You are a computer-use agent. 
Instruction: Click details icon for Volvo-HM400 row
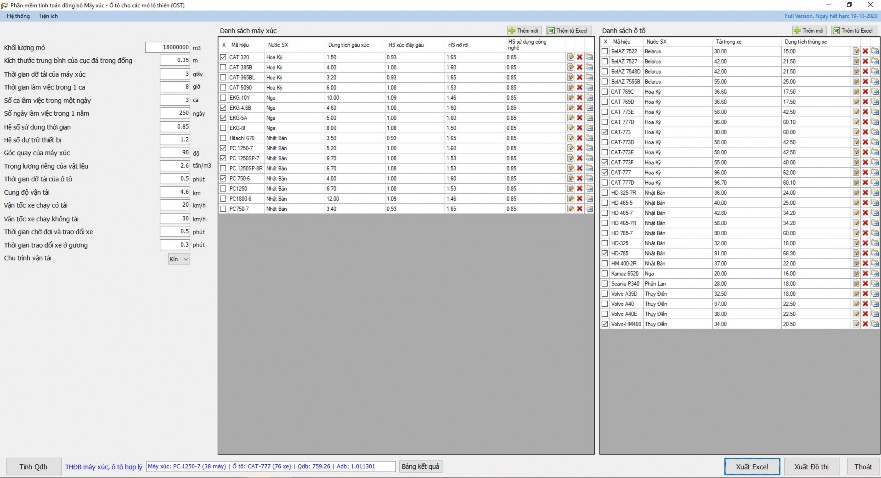pos(875,324)
